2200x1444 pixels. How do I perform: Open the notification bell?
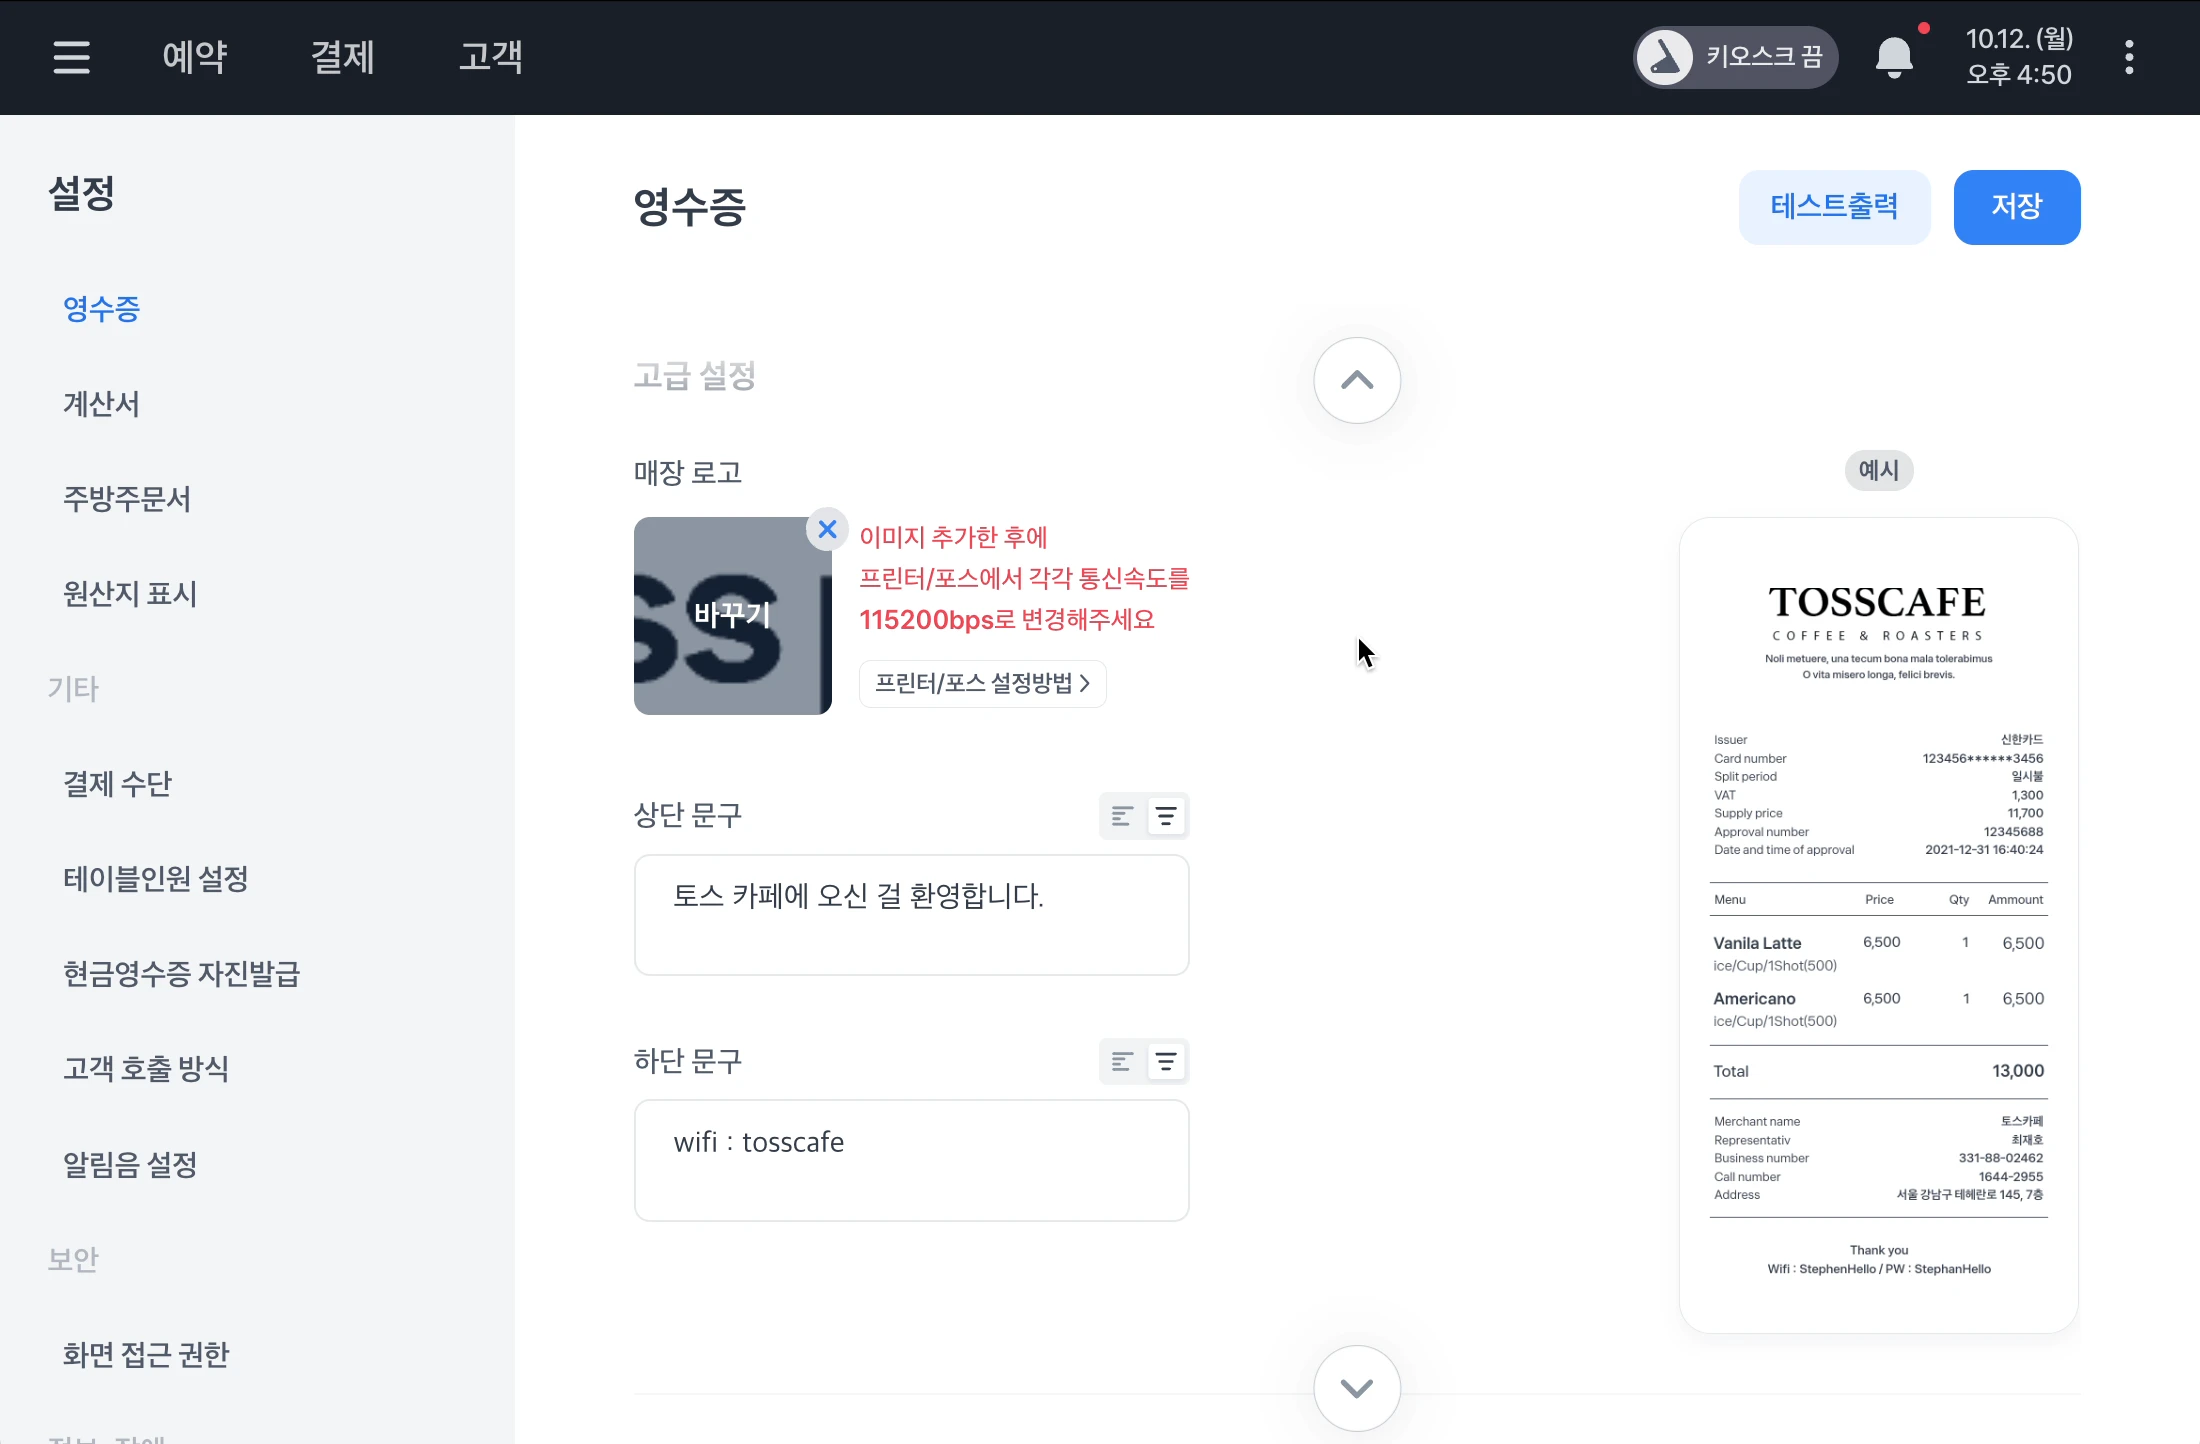[1894, 57]
